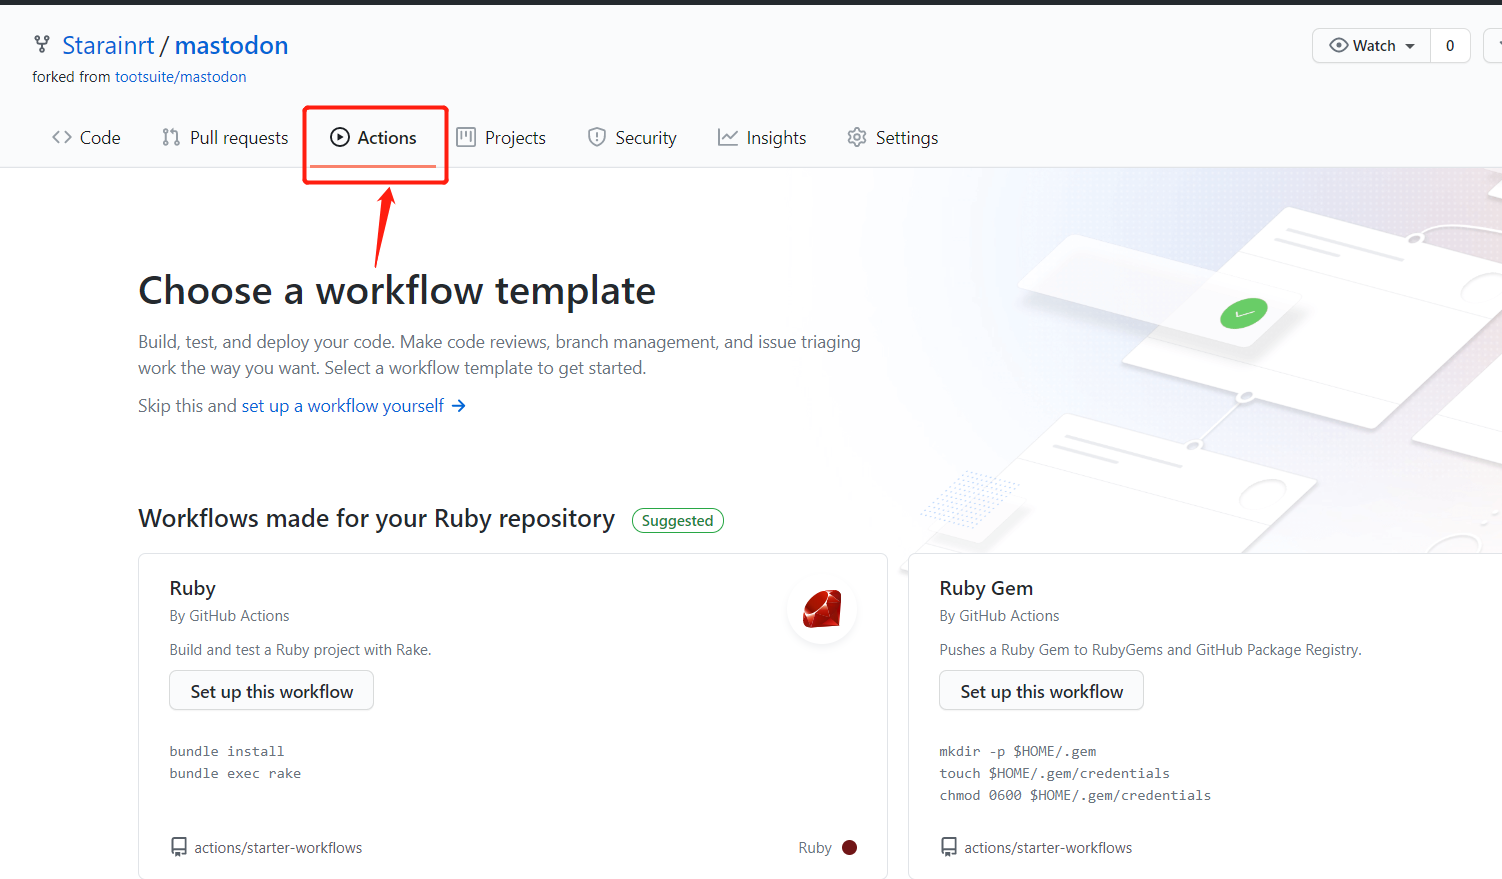The height and width of the screenshot is (879, 1502).
Task: Set up the Ruby Gem workflow
Action: [x=1042, y=691]
